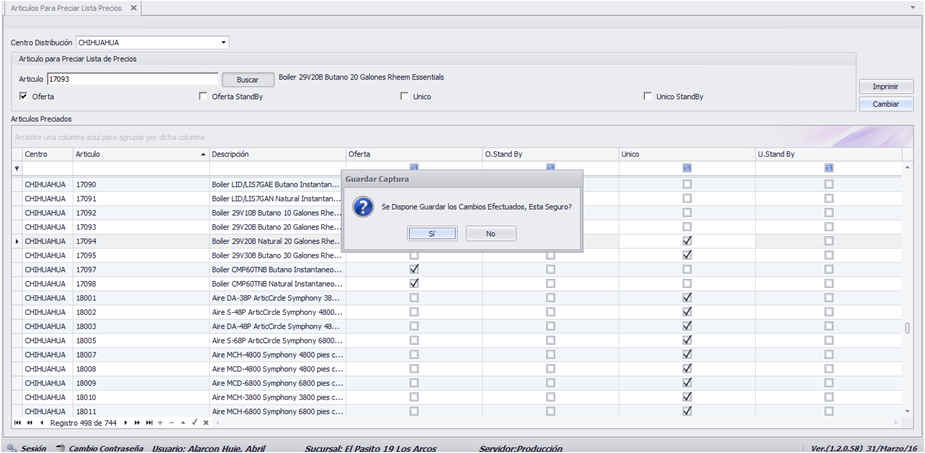Click the Cambio Contraseña icon
Image resolution: width=925 pixels, height=453 pixels.
tap(60, 448)
